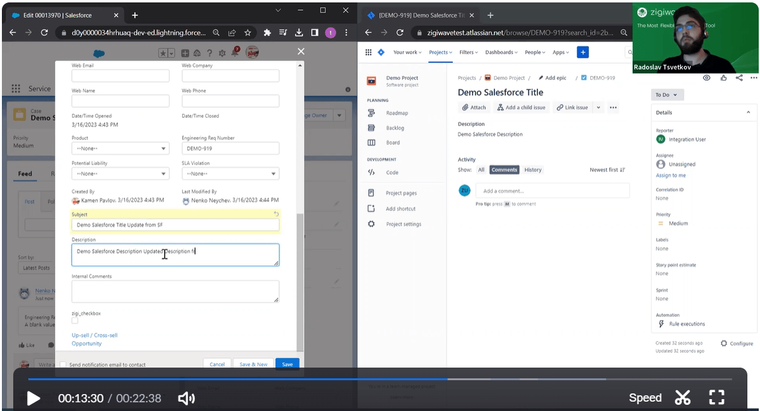Collapse the Details panel

748,112
